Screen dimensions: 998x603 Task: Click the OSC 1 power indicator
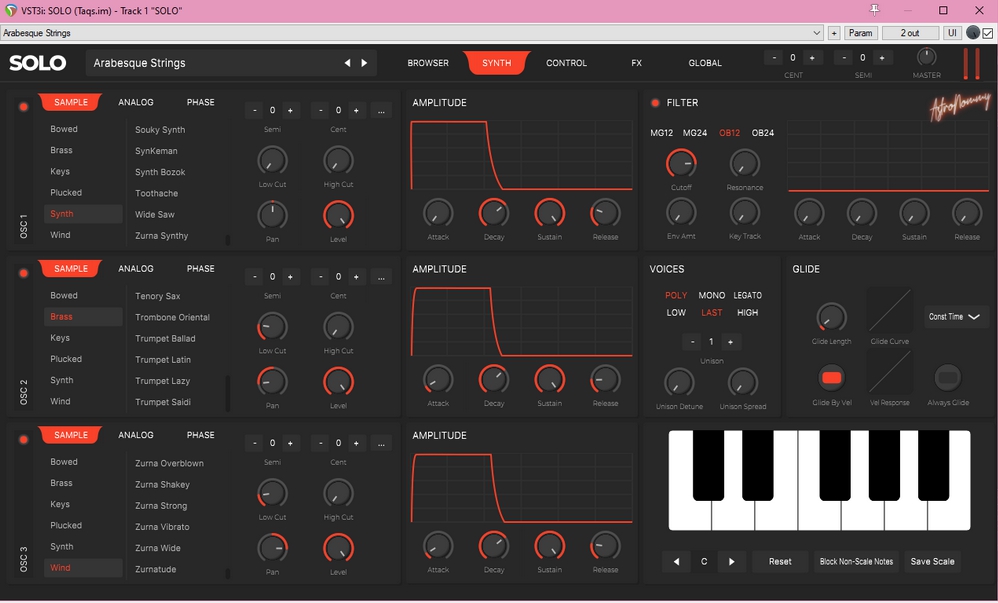pos(24,107)
